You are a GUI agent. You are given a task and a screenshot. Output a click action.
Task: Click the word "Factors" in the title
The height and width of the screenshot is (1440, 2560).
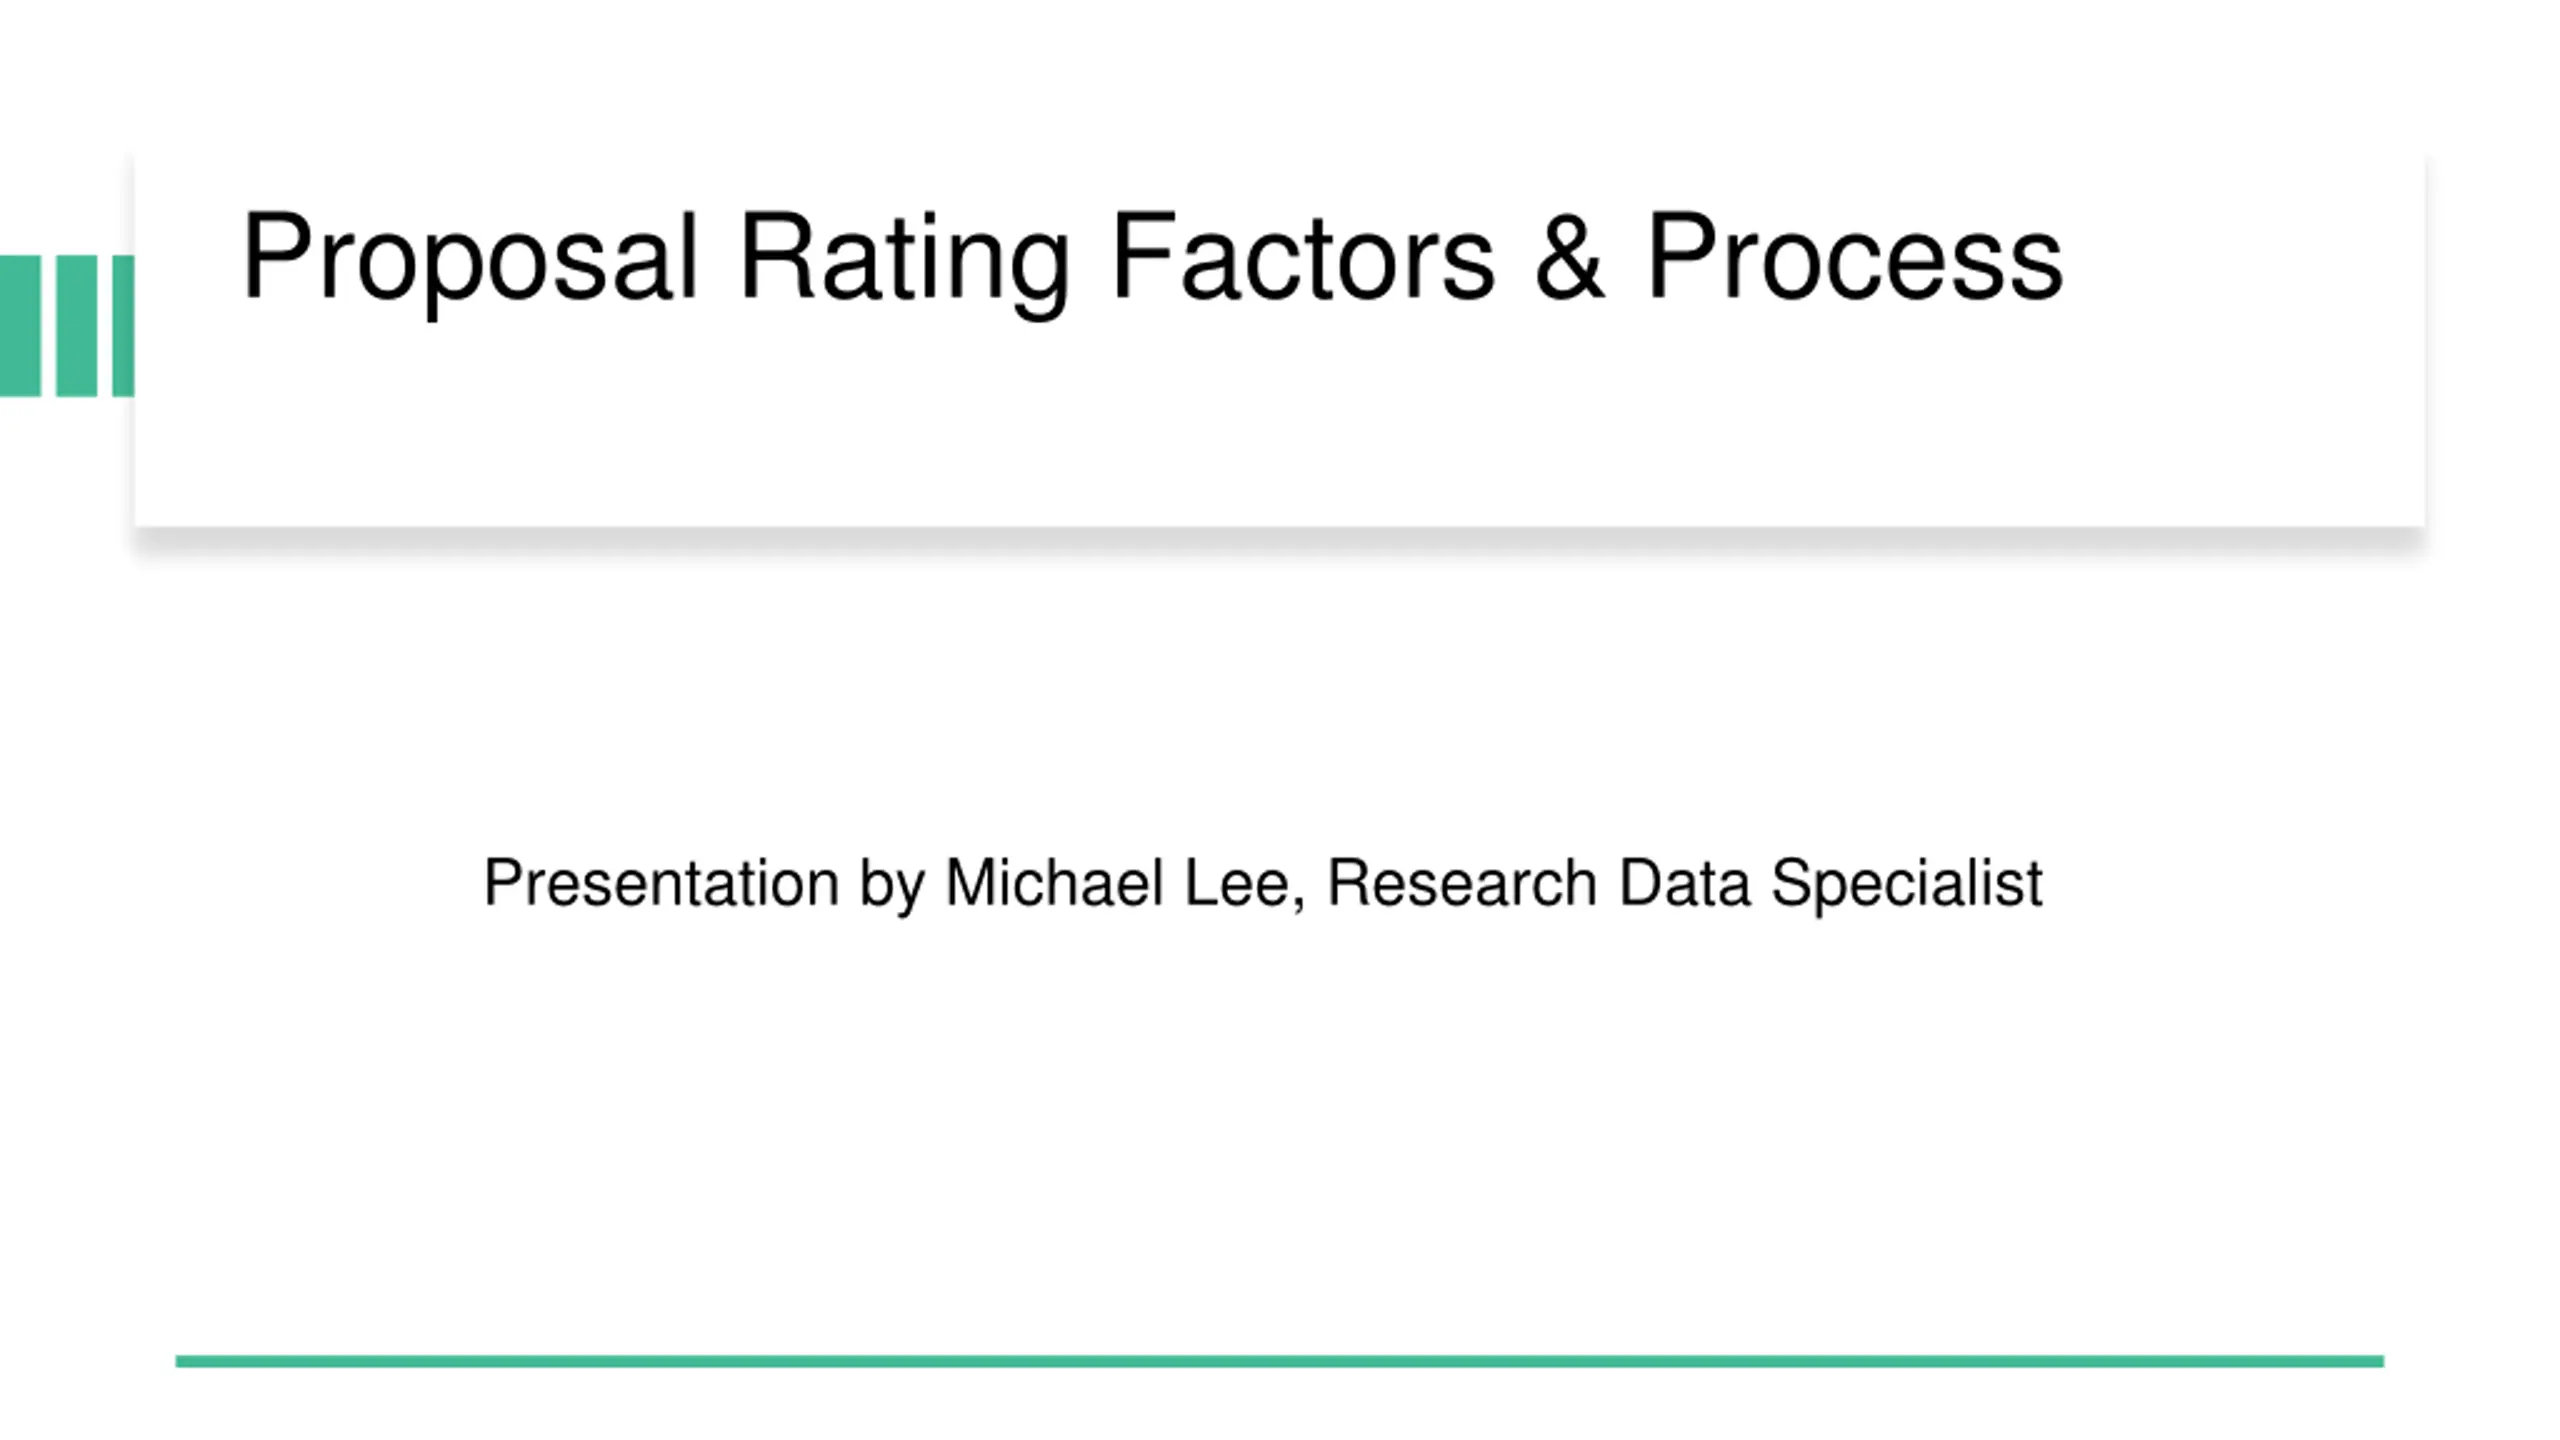[x=1303, y=255]
